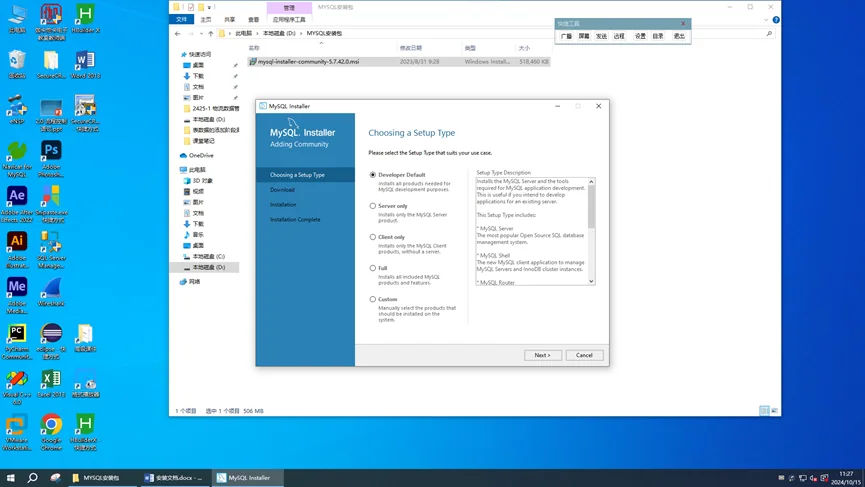Viewport: 865px width, 487px height.
Task: Click the Download step in installer sidebar
Action: point(282,190)
